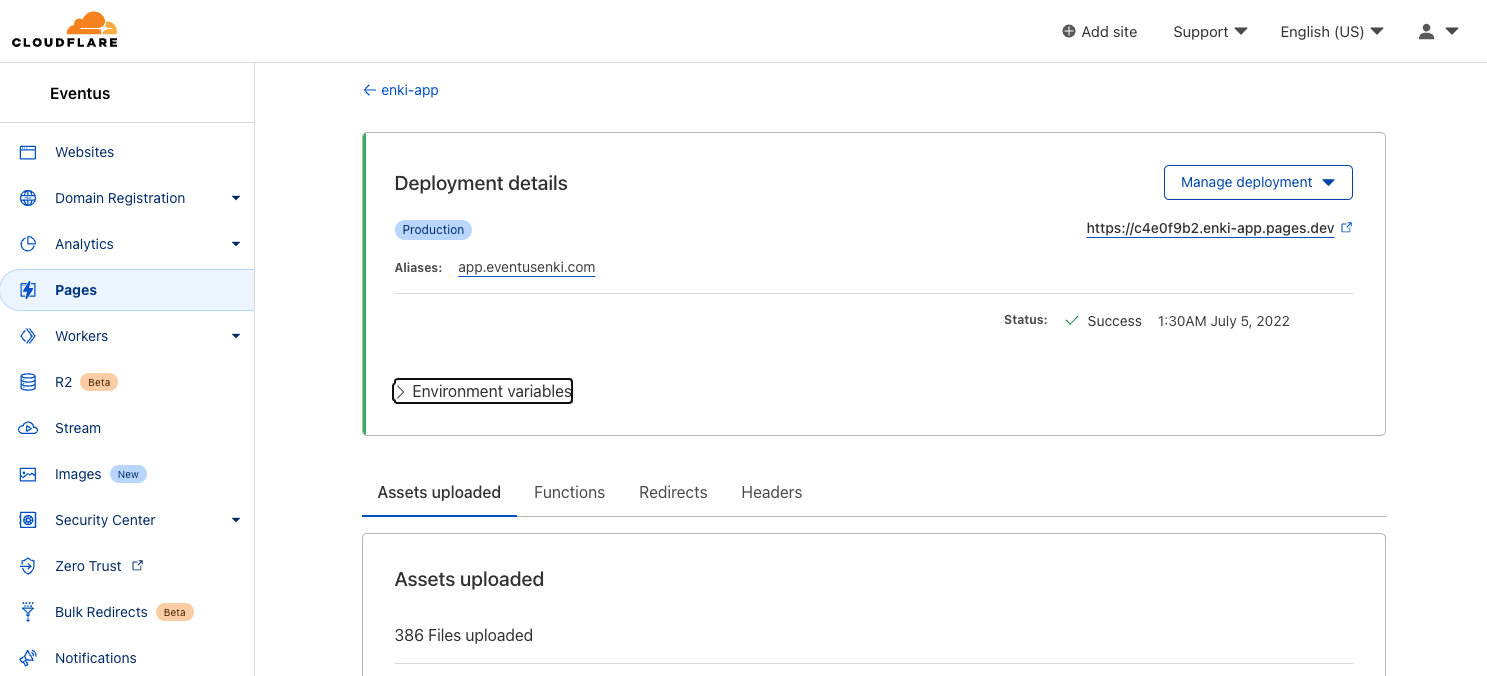Switch to the Headers tab
Viewport: 1487px width, 676px height.
[x=771, y=492]
